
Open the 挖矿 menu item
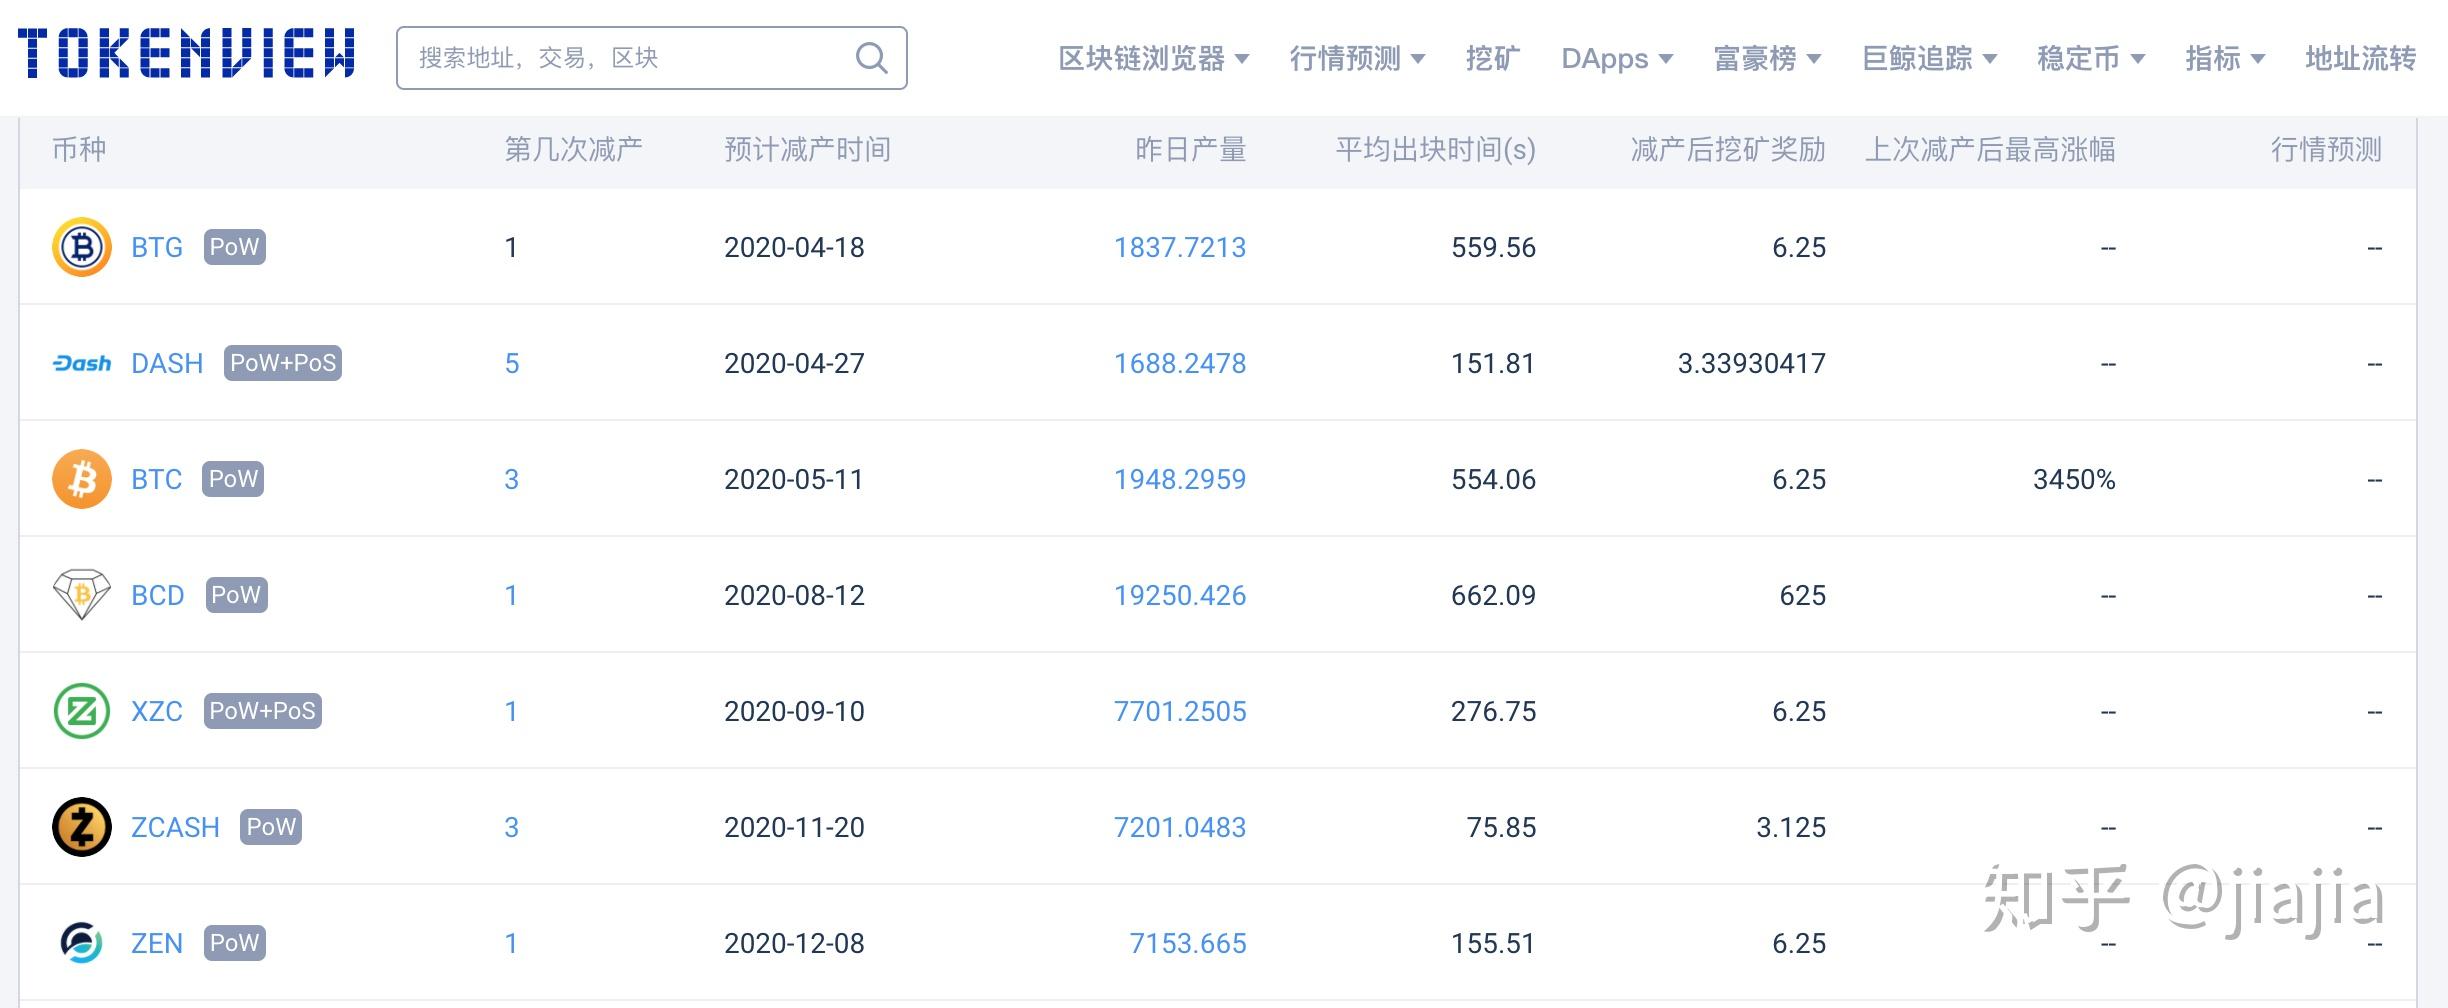pyautogui.click(x=1492, y=59)
